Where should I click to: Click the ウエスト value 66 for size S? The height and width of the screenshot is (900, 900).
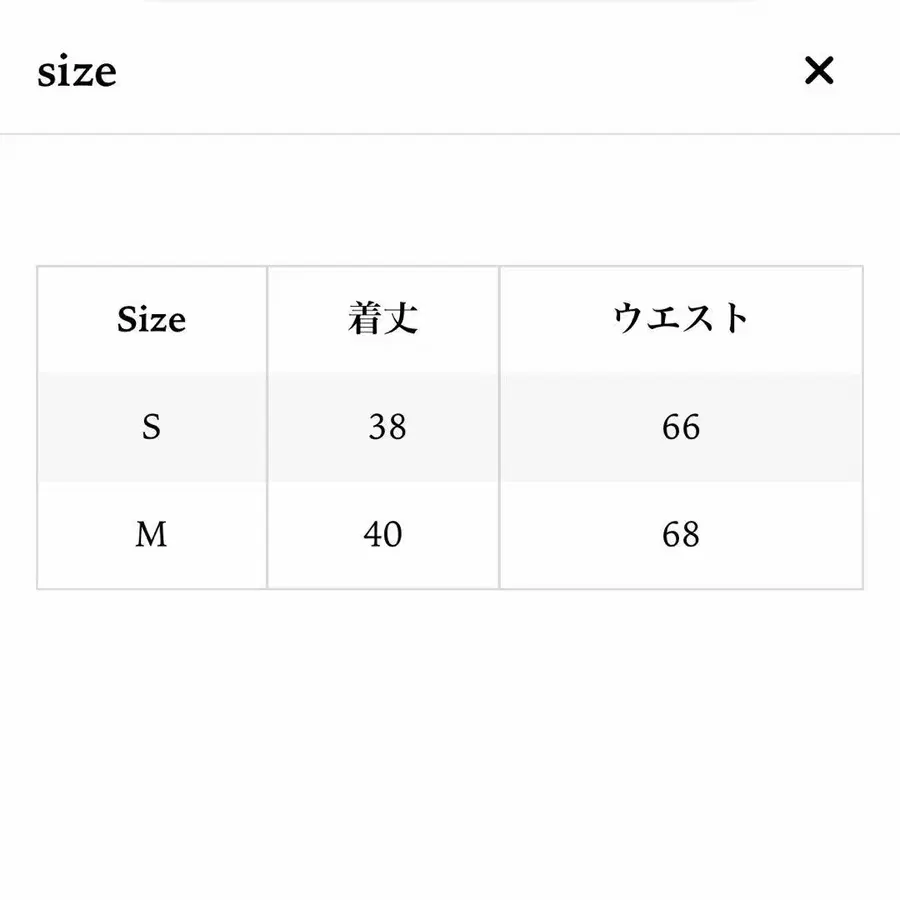pyautogui.click(x=683, y=427)
